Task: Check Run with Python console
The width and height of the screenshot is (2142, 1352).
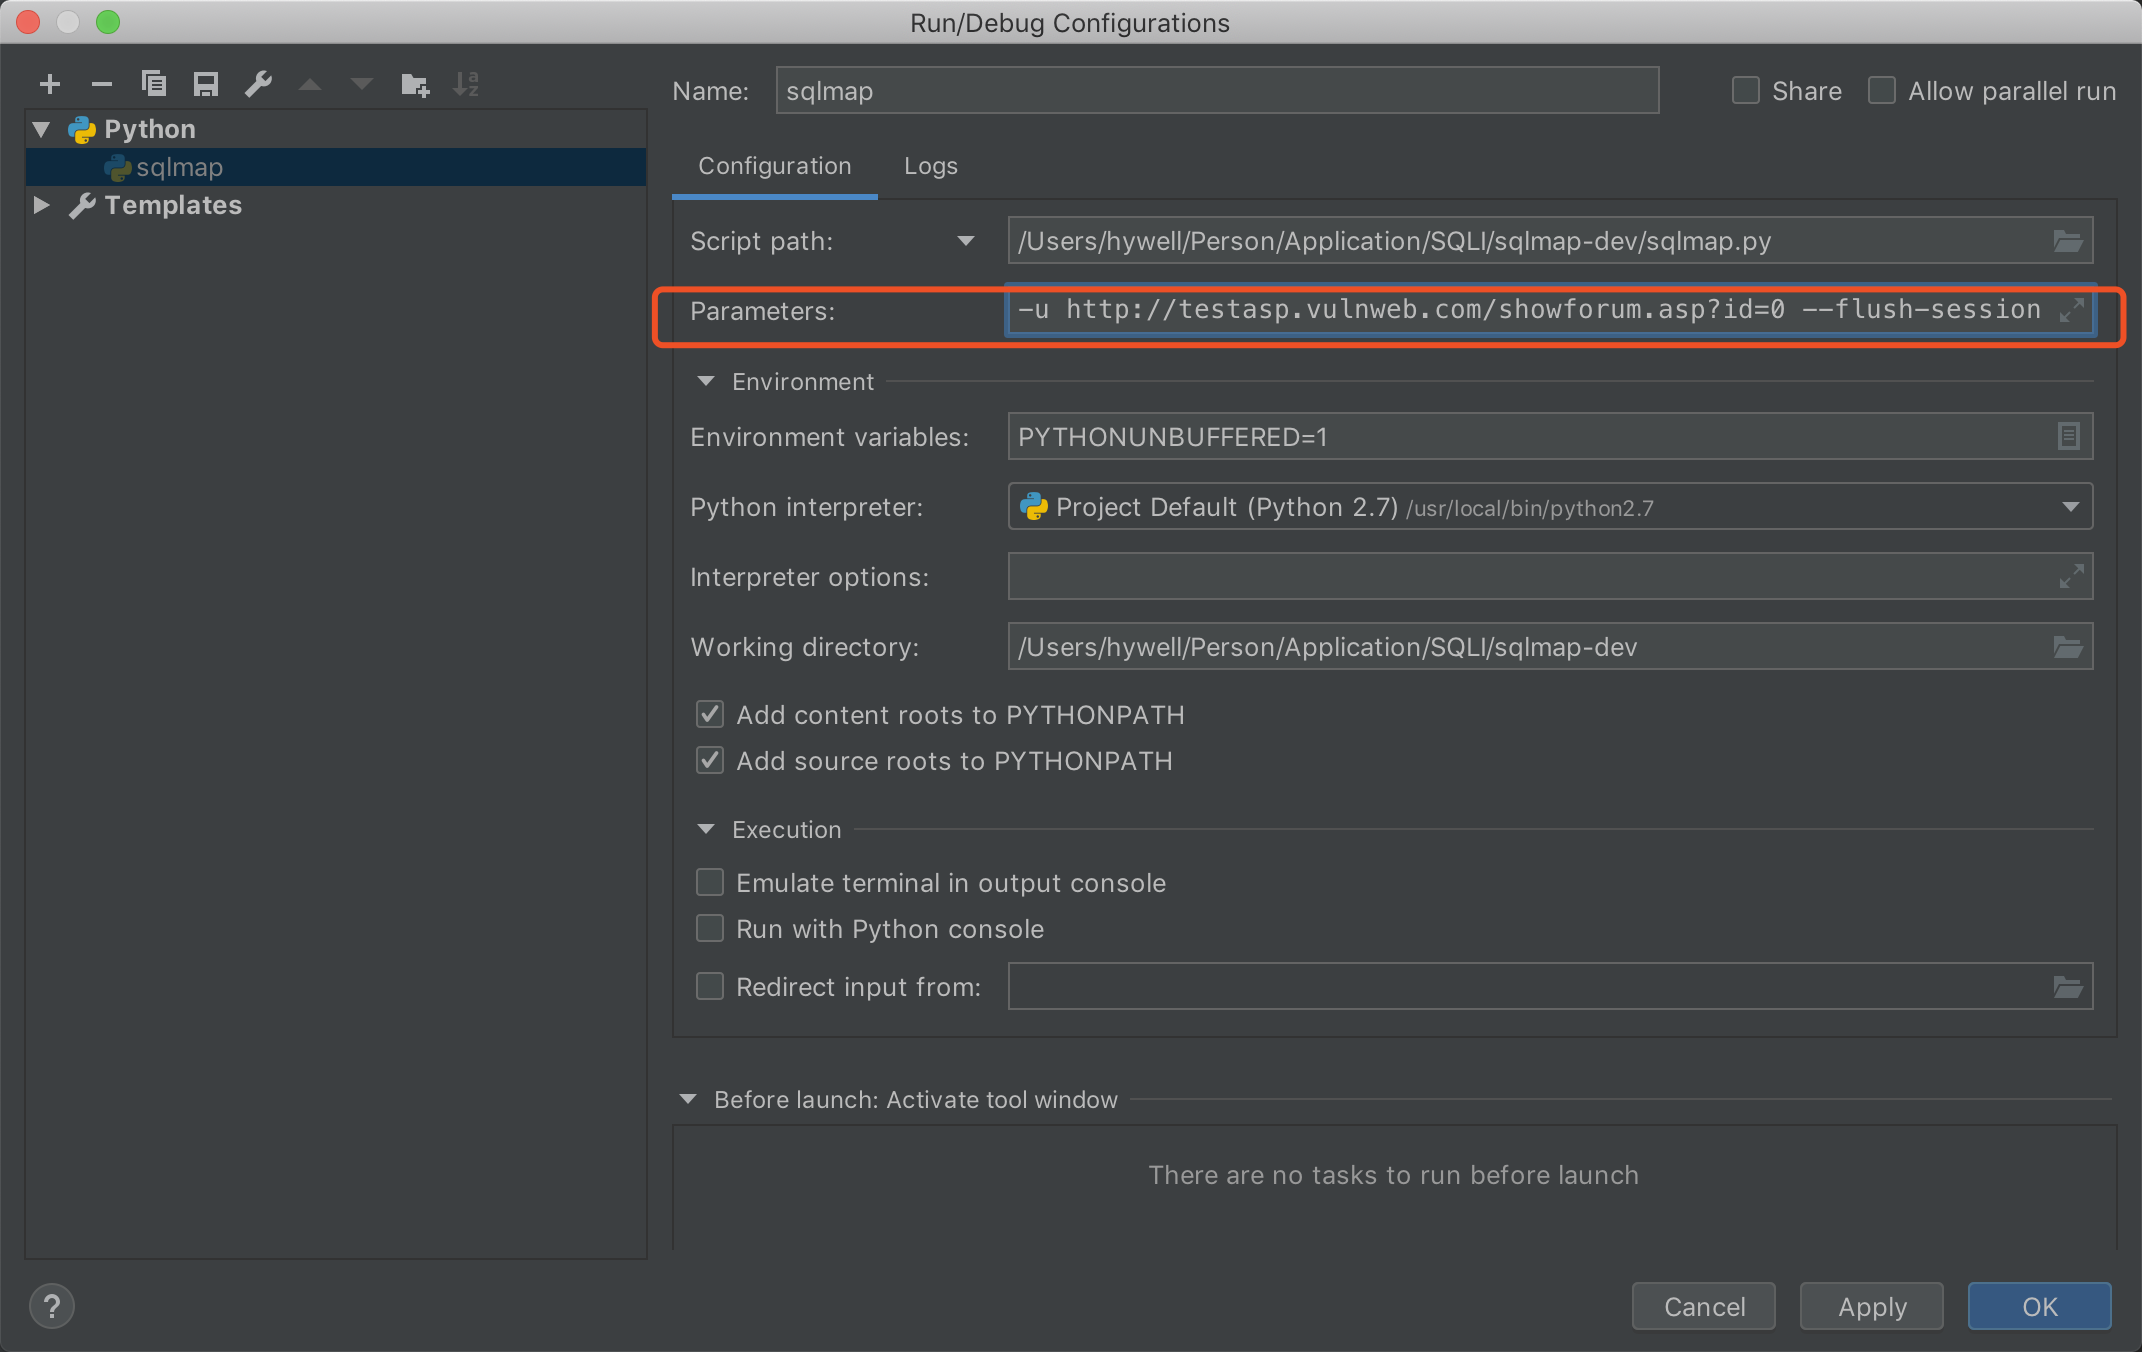Action: [709, 928]
